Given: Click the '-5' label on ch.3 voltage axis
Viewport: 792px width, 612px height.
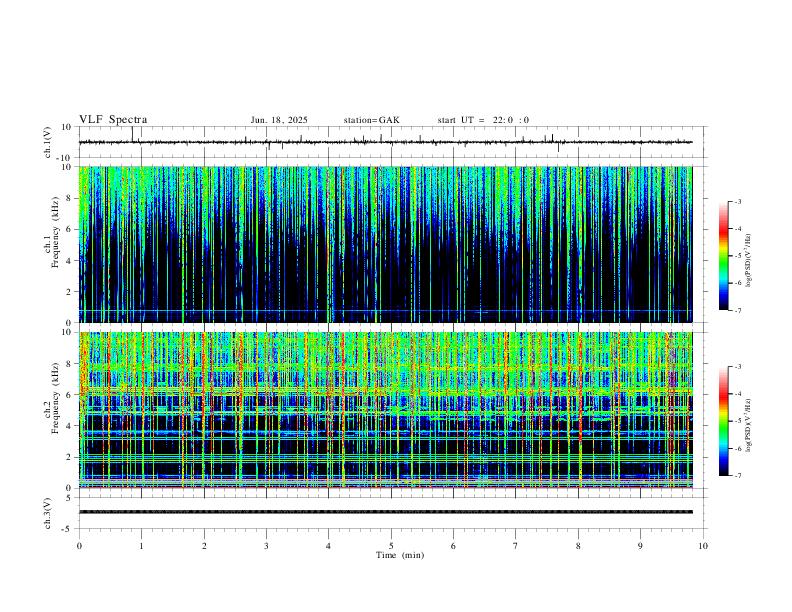Looking at the screenshot, I should click(x=68, y=529).
